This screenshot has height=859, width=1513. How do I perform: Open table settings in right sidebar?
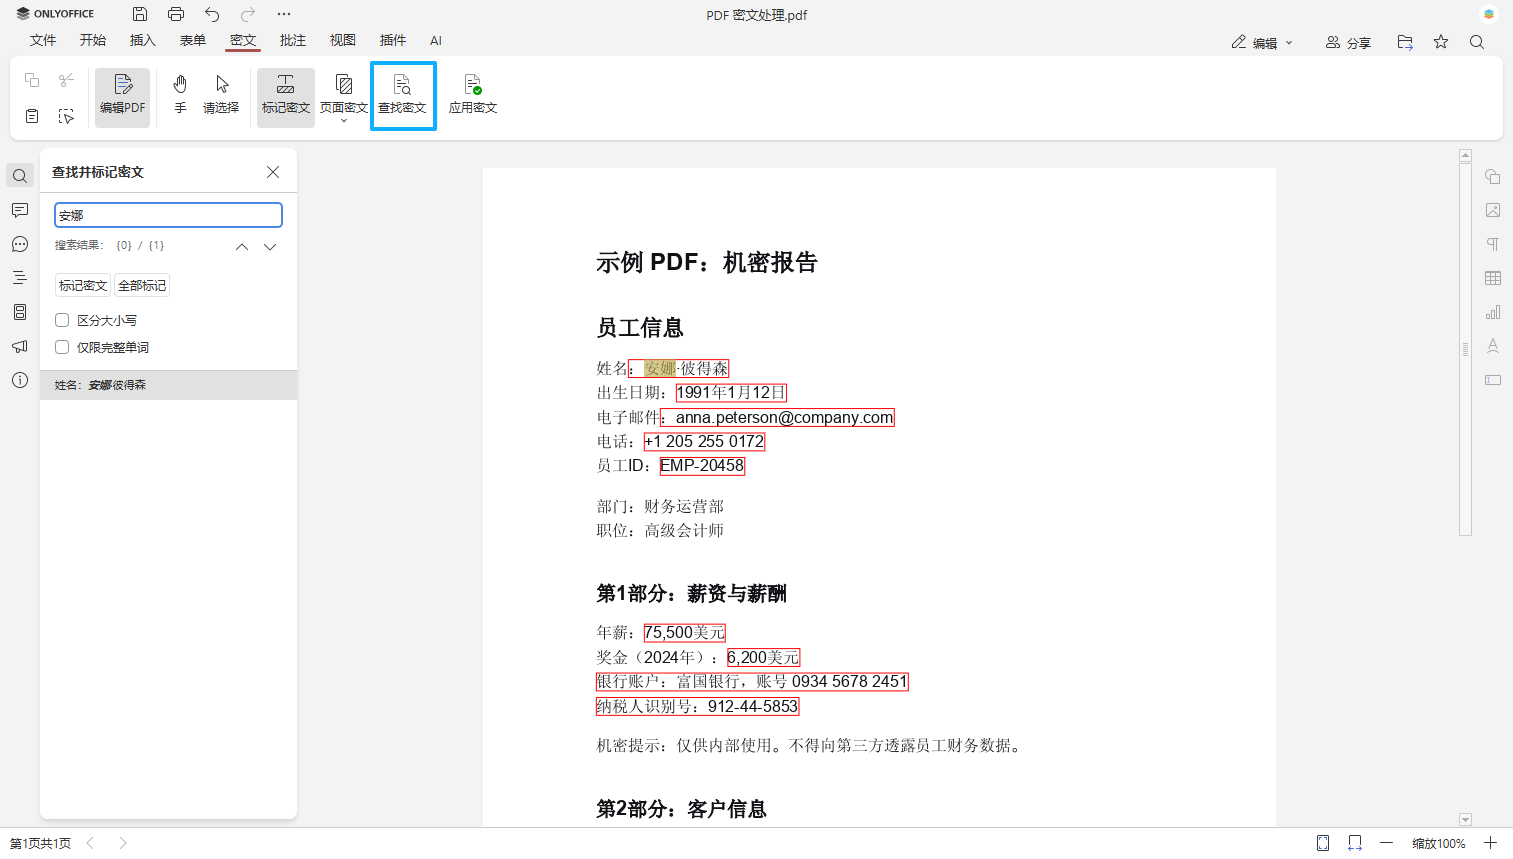1492,278
